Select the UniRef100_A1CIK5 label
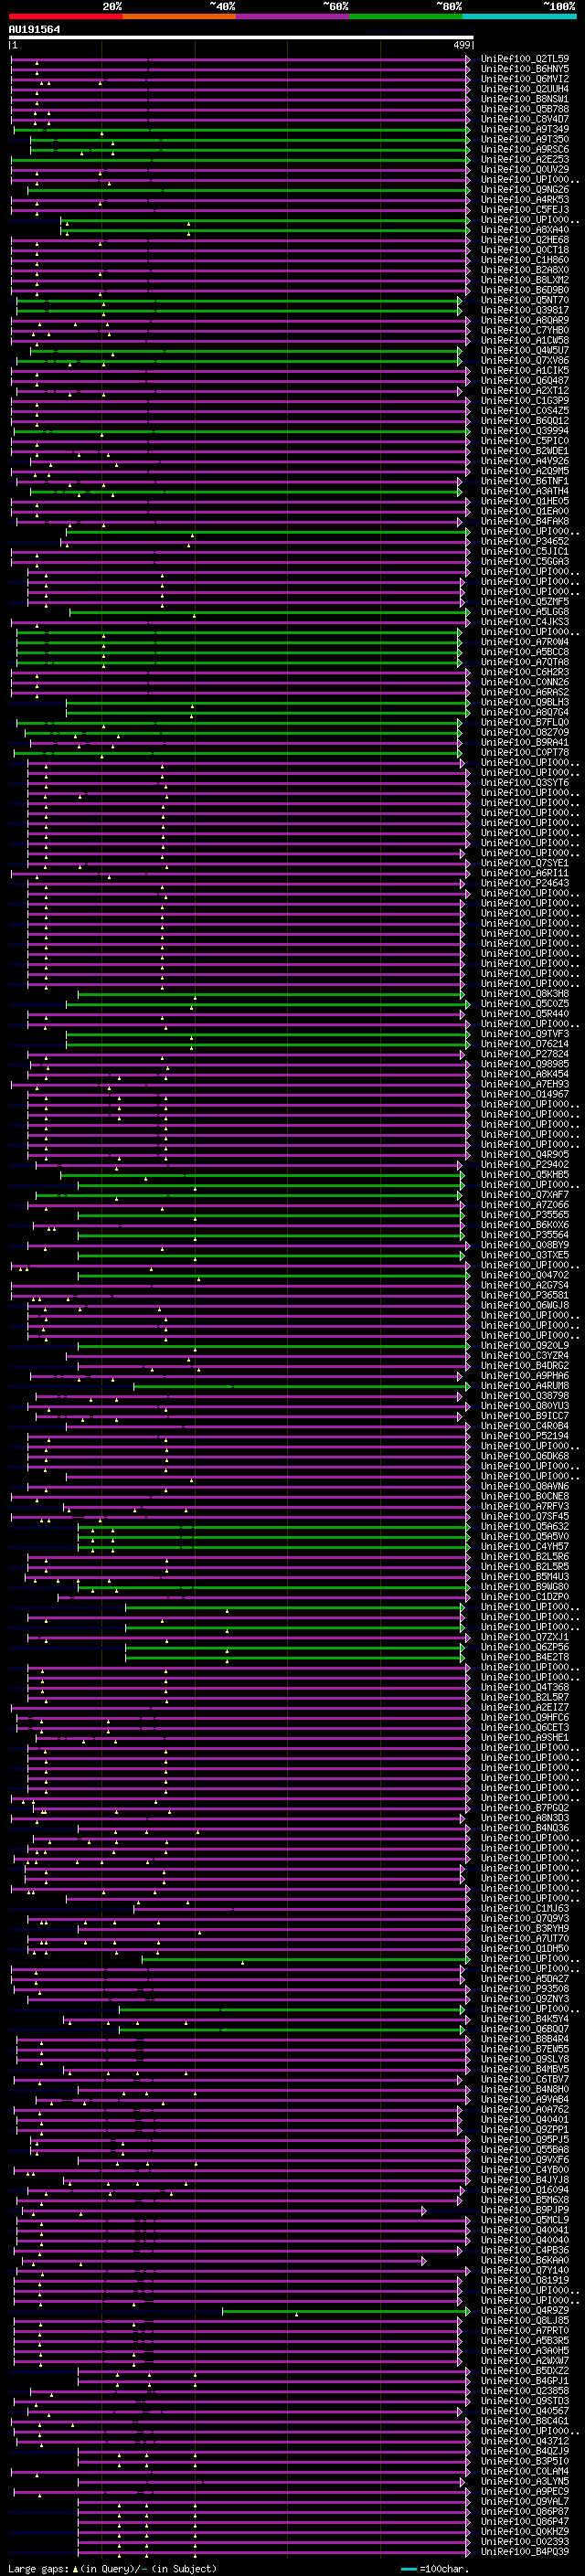Image resolution: width=585 pixels, height=2576 pixels. (x=525, y=371)
